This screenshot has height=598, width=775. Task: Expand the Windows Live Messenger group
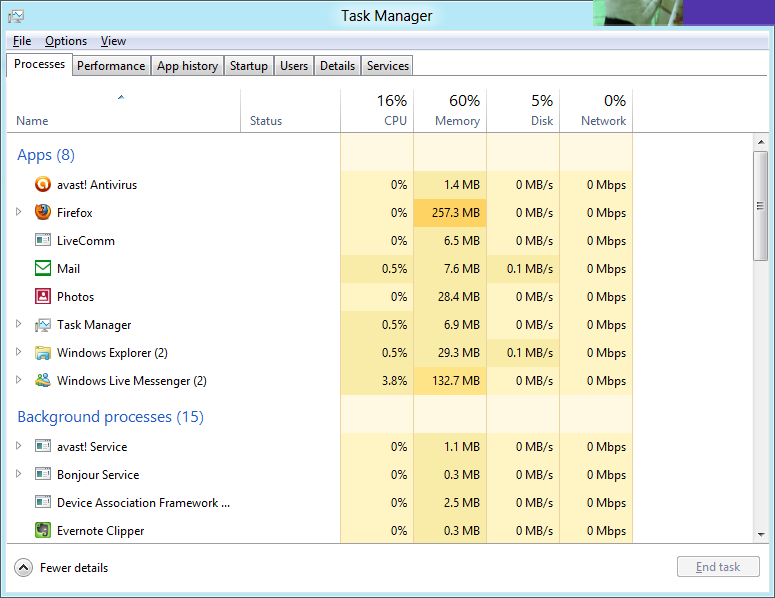(19, 381)
